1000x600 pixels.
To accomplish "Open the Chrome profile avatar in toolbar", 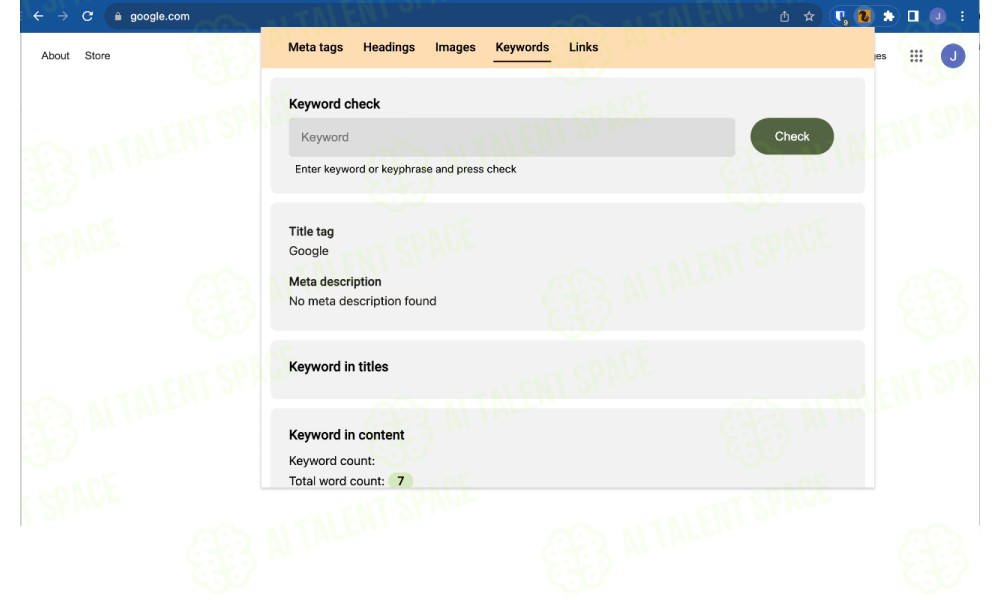I will tap(938, 17).
